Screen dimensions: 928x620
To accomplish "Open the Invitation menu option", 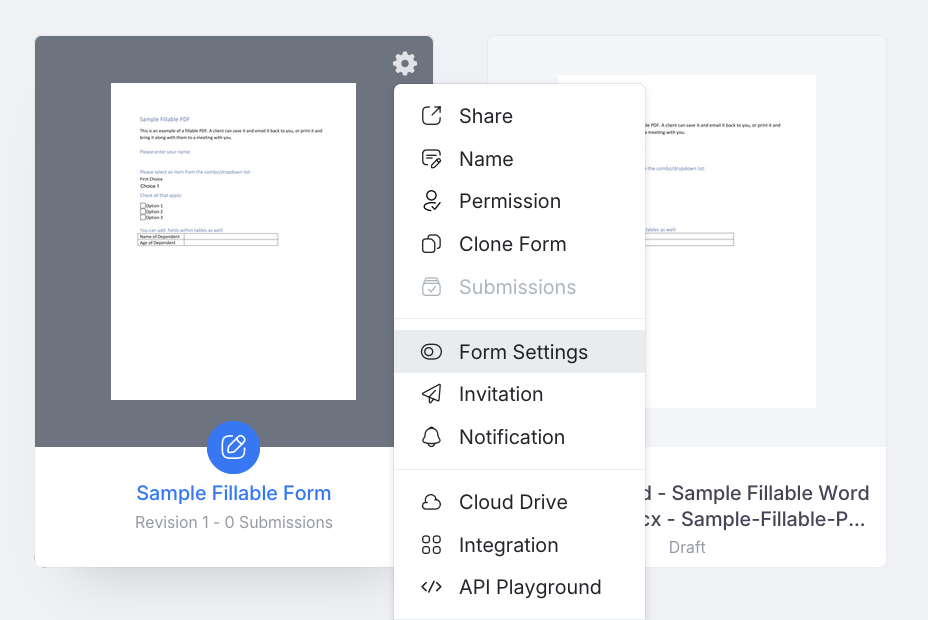I will 501,394.
